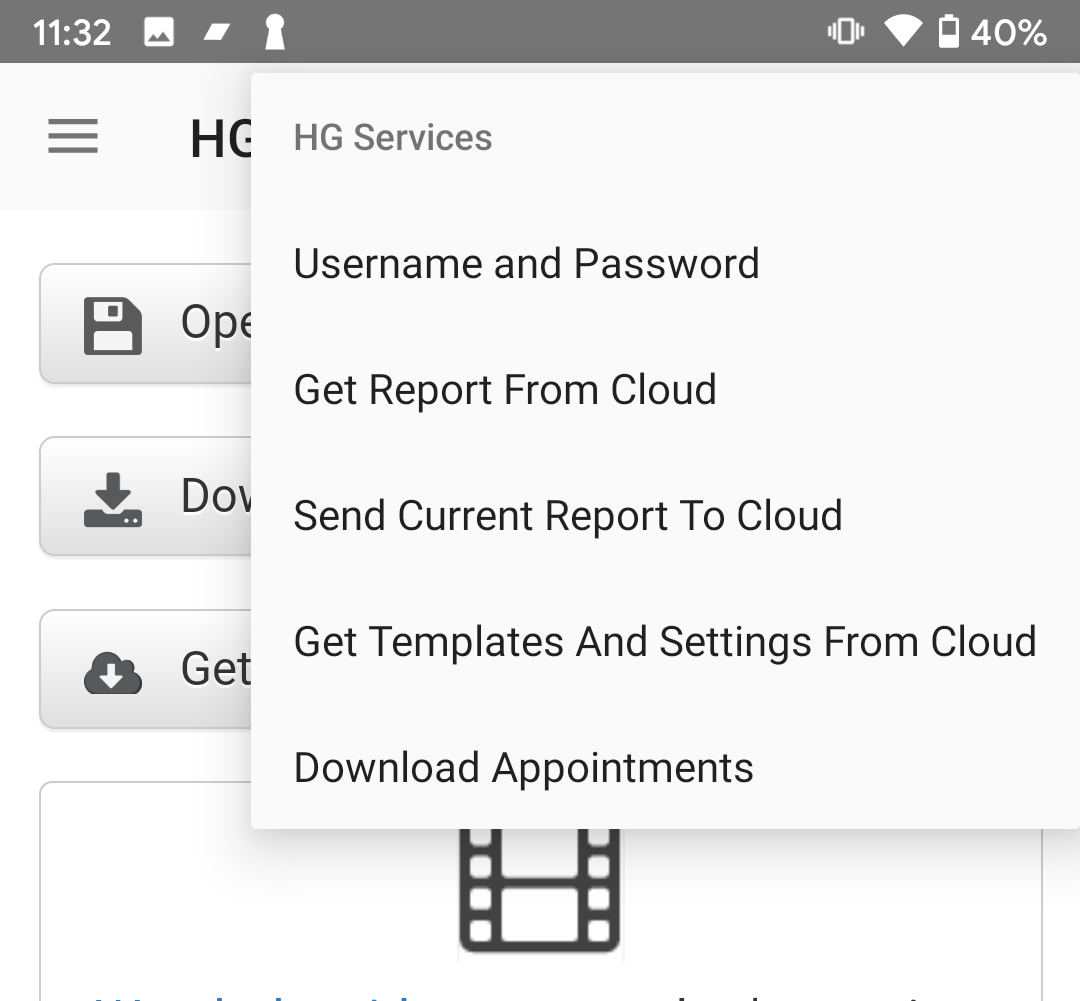This screenshot has height=1001, width=1080.
Task: Tap the image notification icon in status bar
Action: [x=159, y=33]
